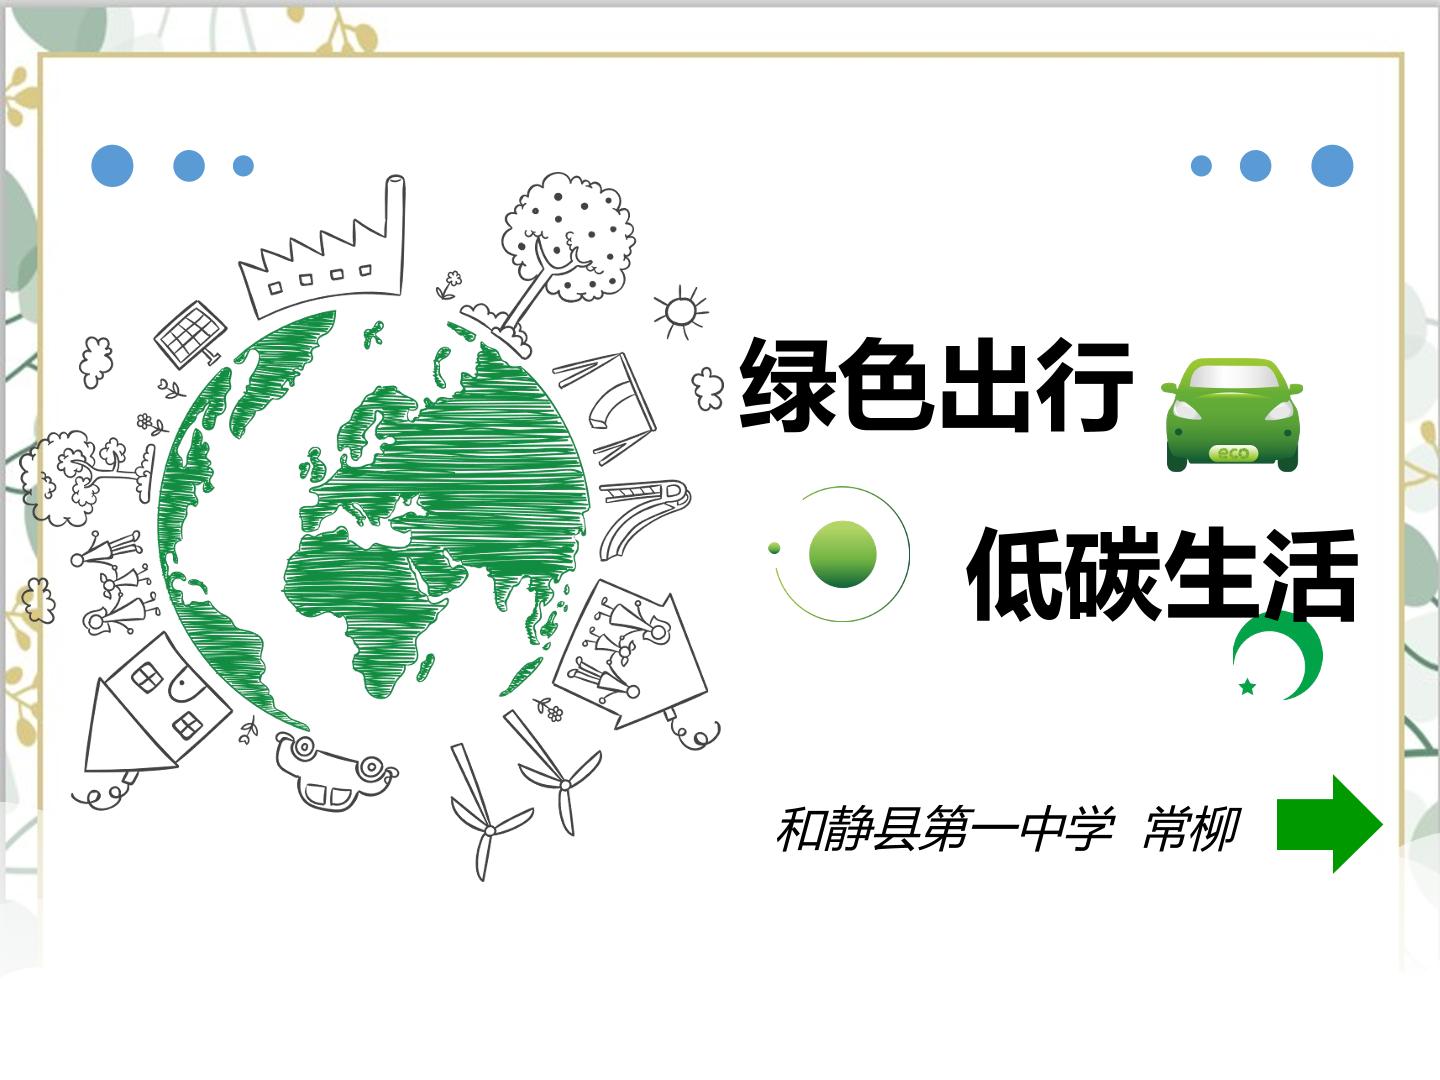Click the green right arrow button
1440x1080 pixels.
tap(1330, 824)
